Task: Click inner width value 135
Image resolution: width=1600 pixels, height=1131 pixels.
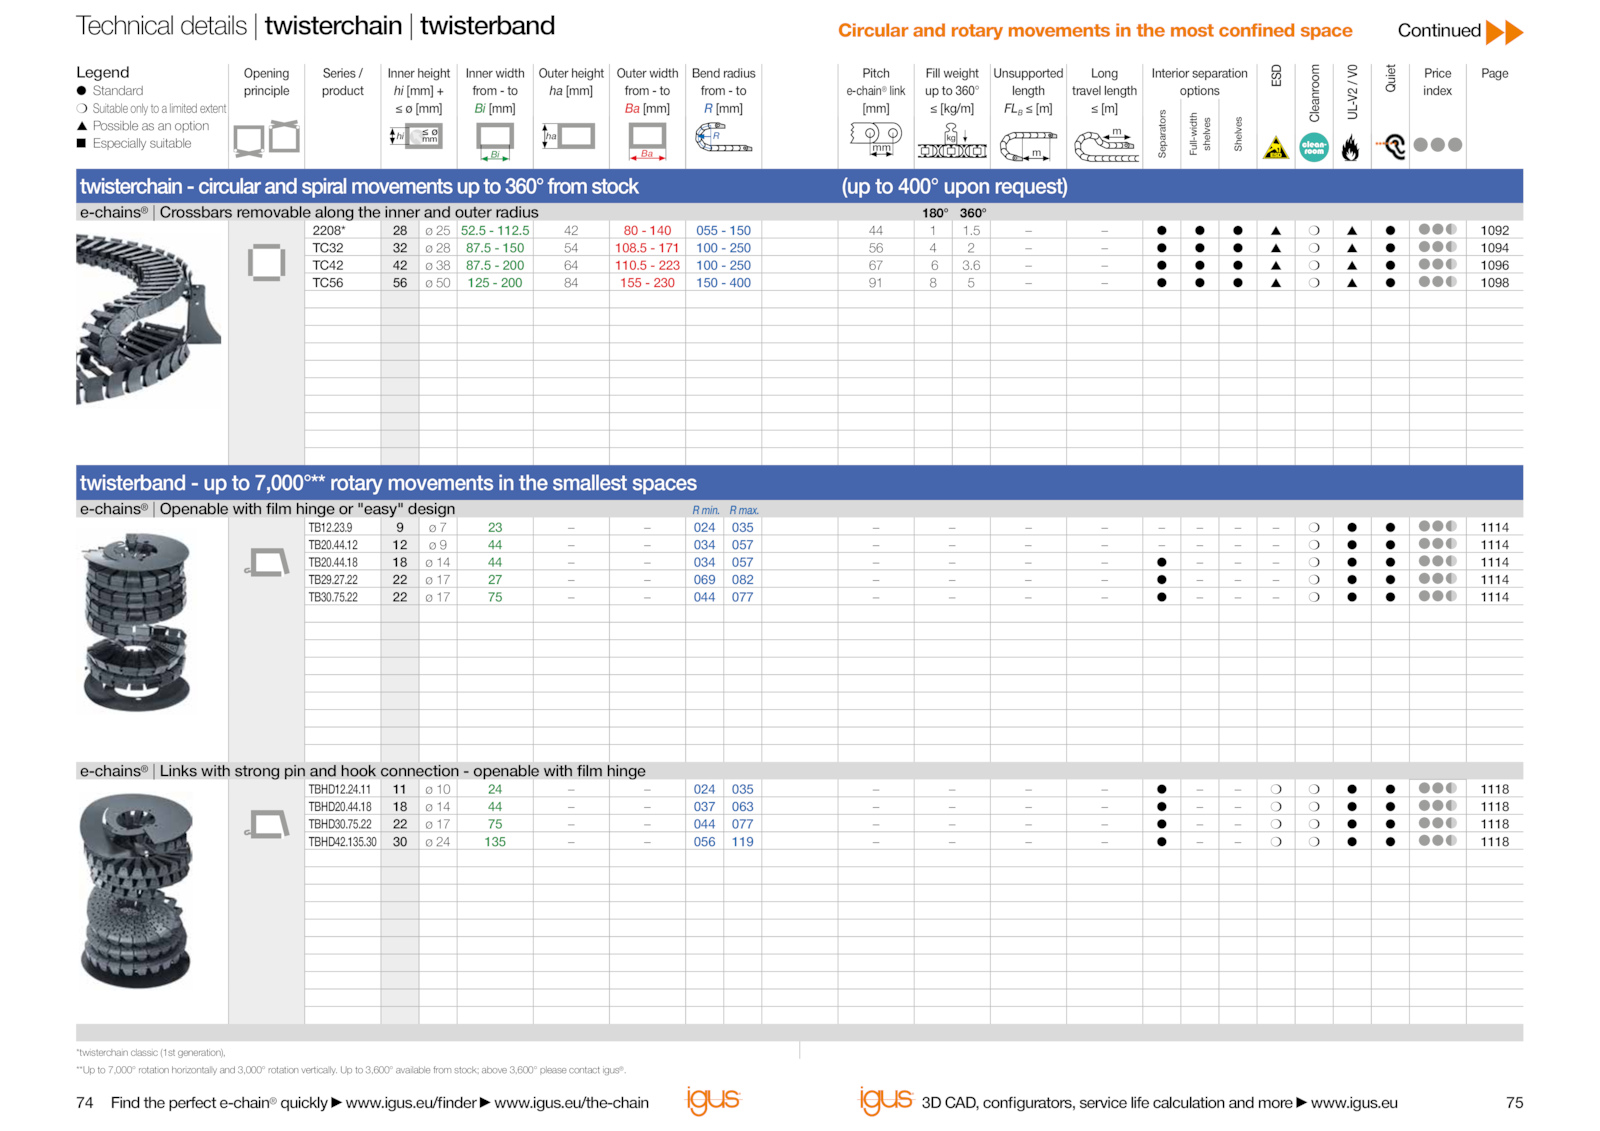Action: [495, 842]
